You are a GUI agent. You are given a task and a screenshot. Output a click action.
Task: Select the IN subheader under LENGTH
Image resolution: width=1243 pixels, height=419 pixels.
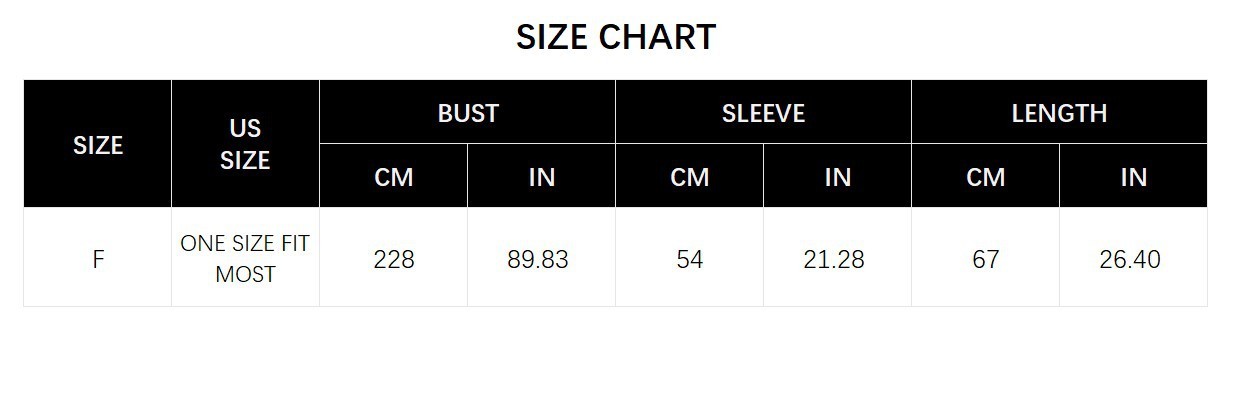coord(1133,176)
